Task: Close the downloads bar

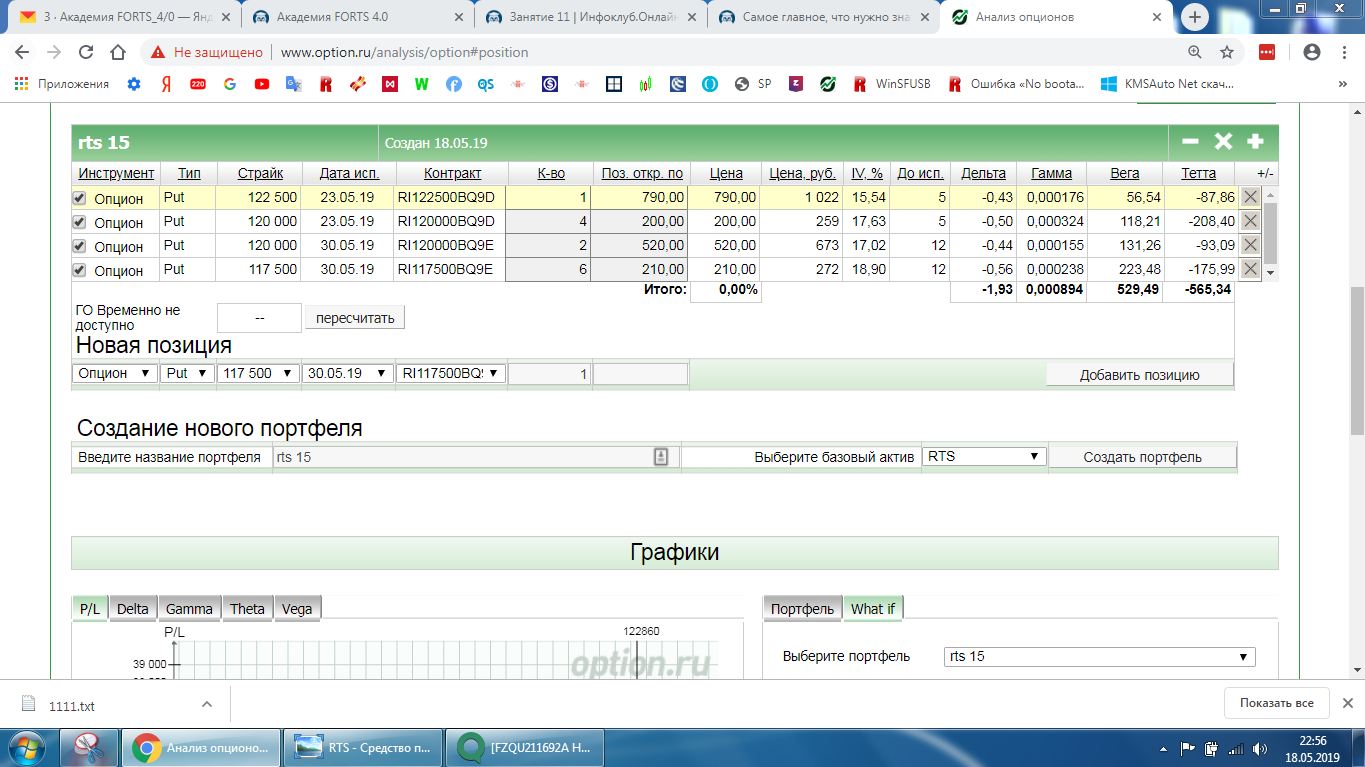Action: click(x=1347, y=703)
